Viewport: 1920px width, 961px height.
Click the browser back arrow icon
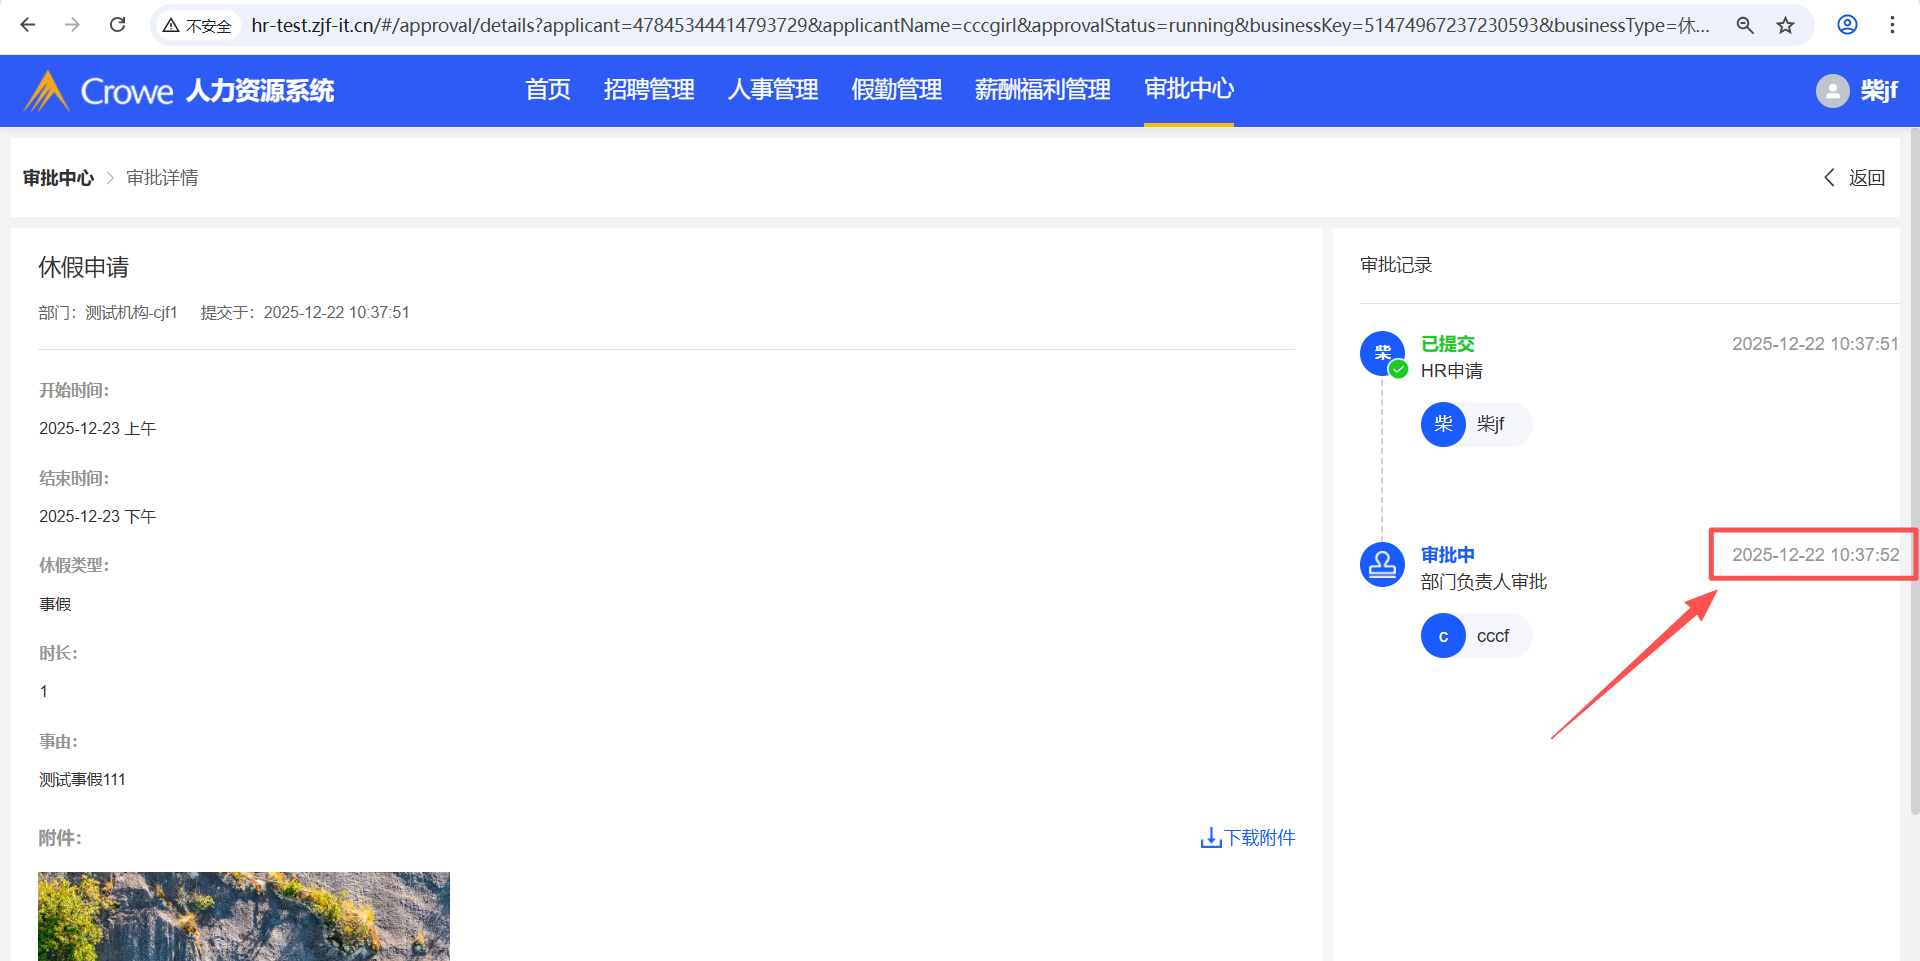point(28,25)
